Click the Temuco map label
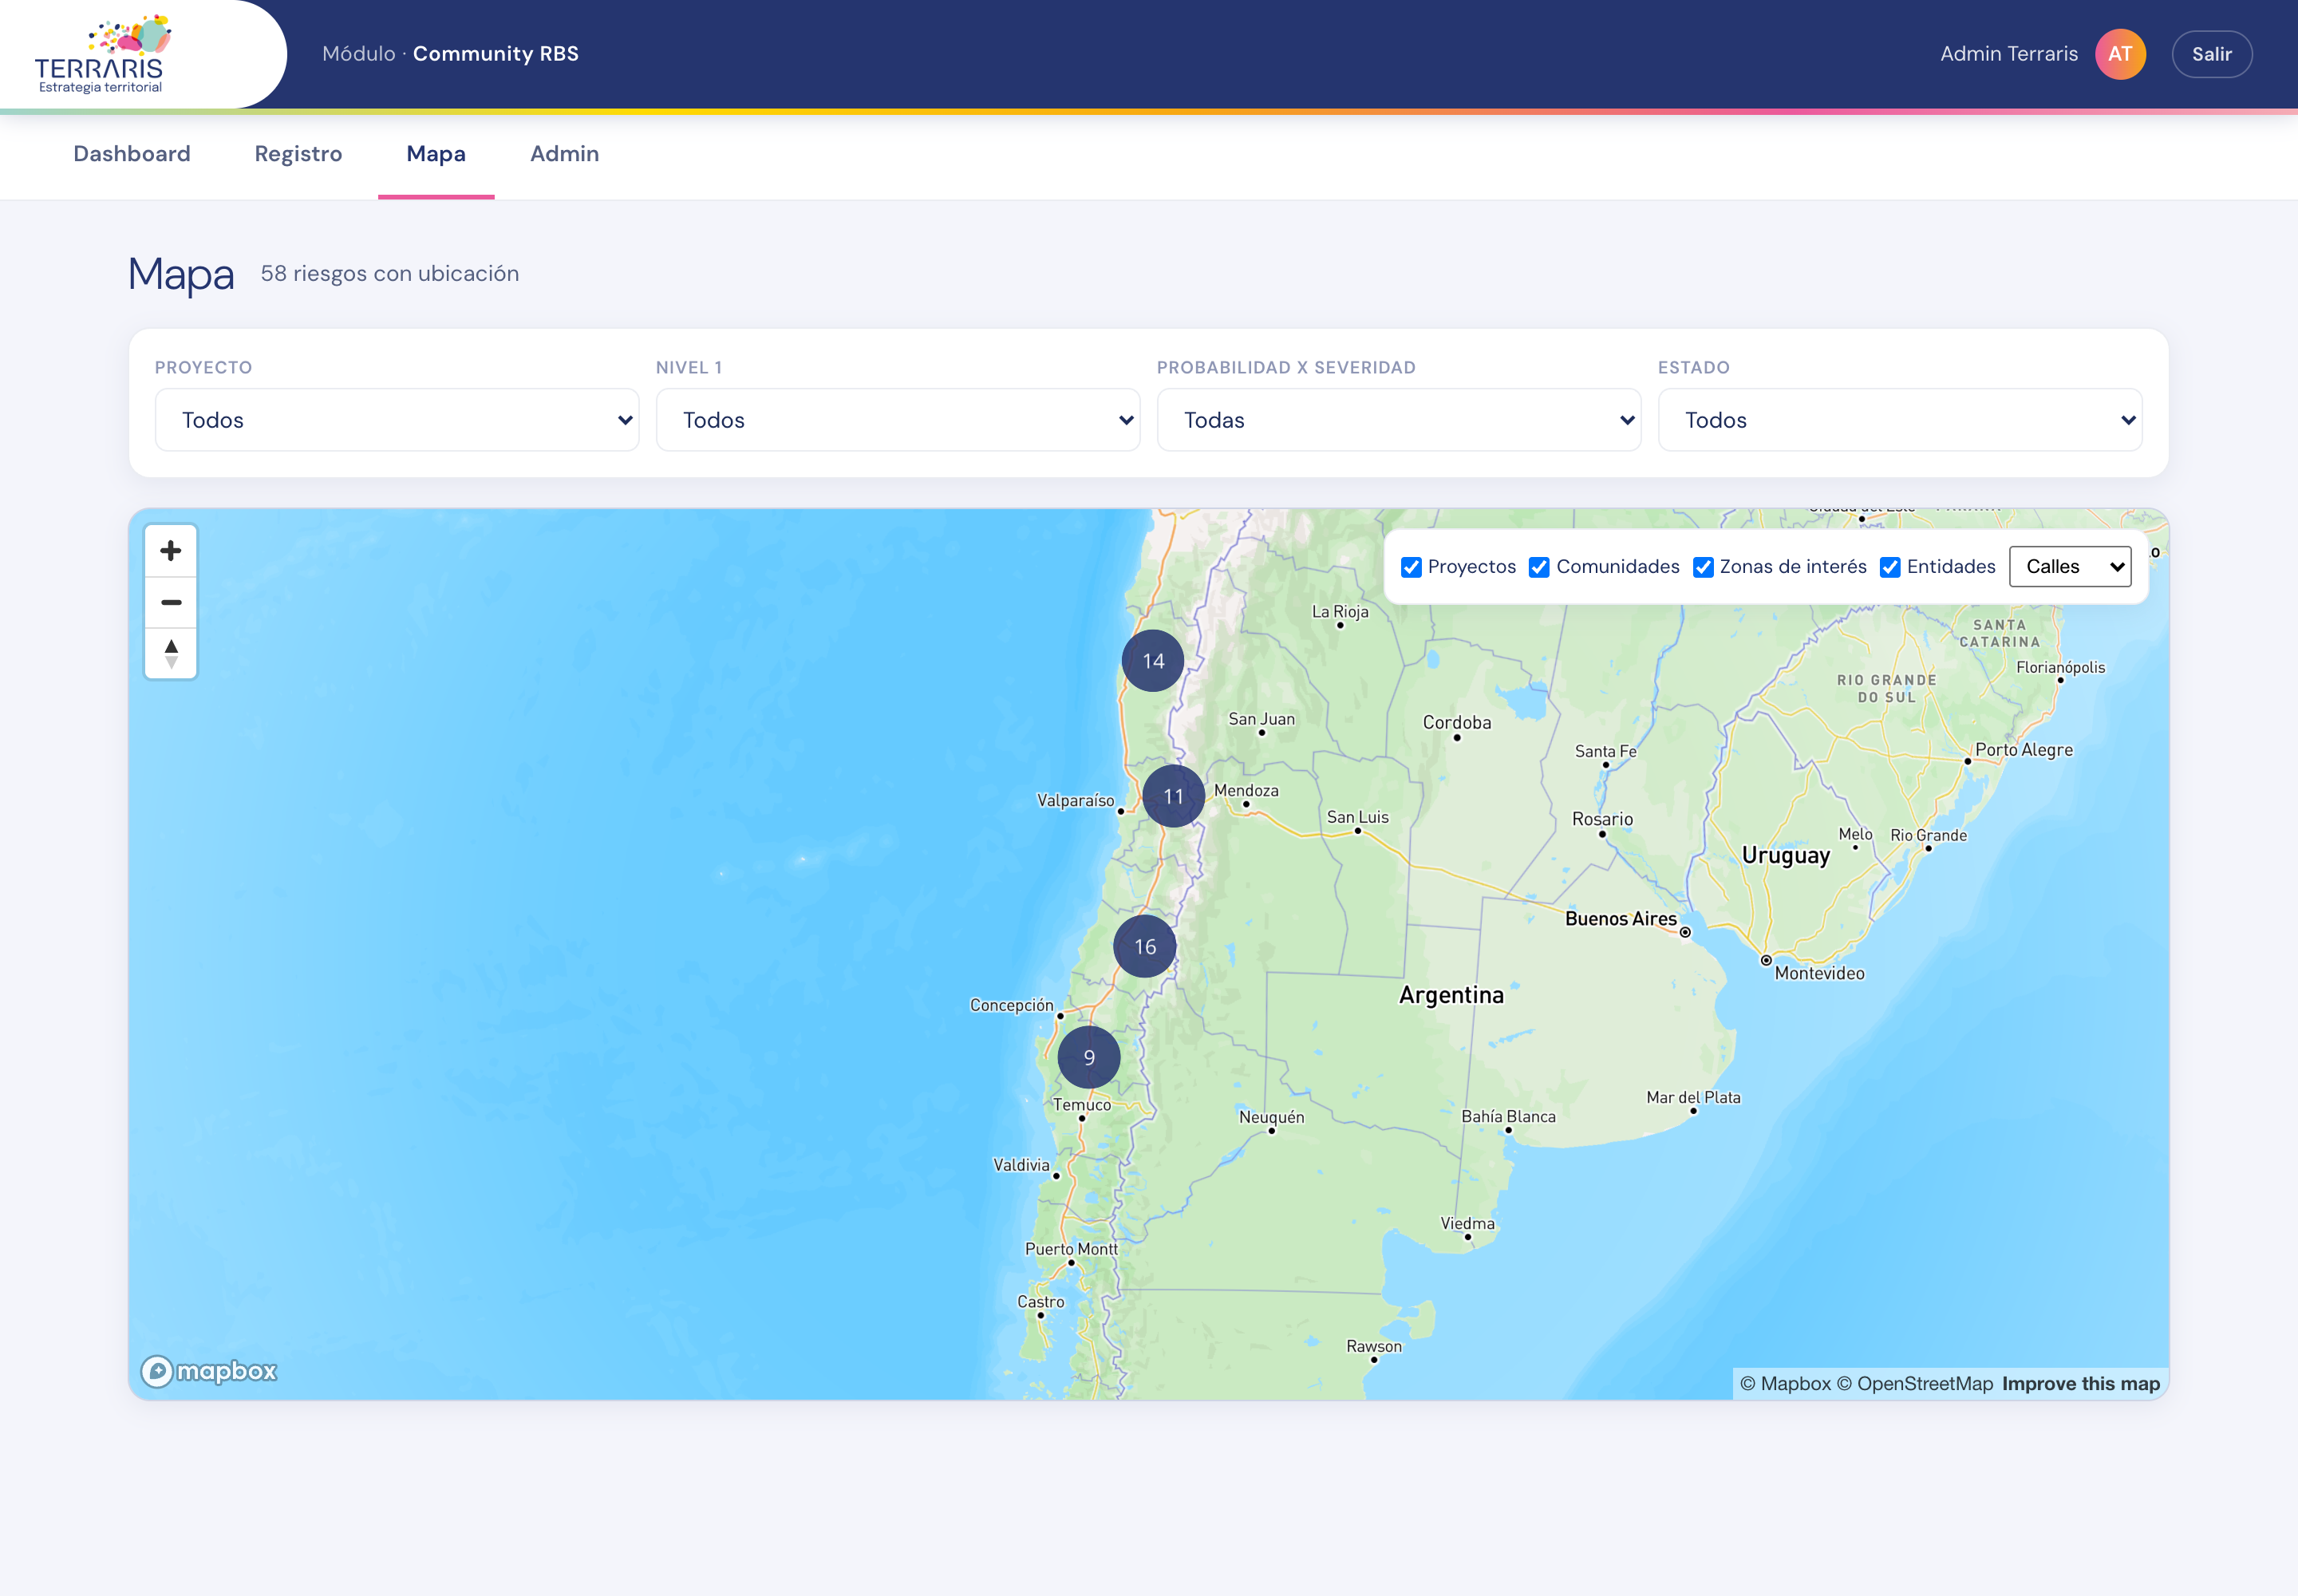 1082,1105
